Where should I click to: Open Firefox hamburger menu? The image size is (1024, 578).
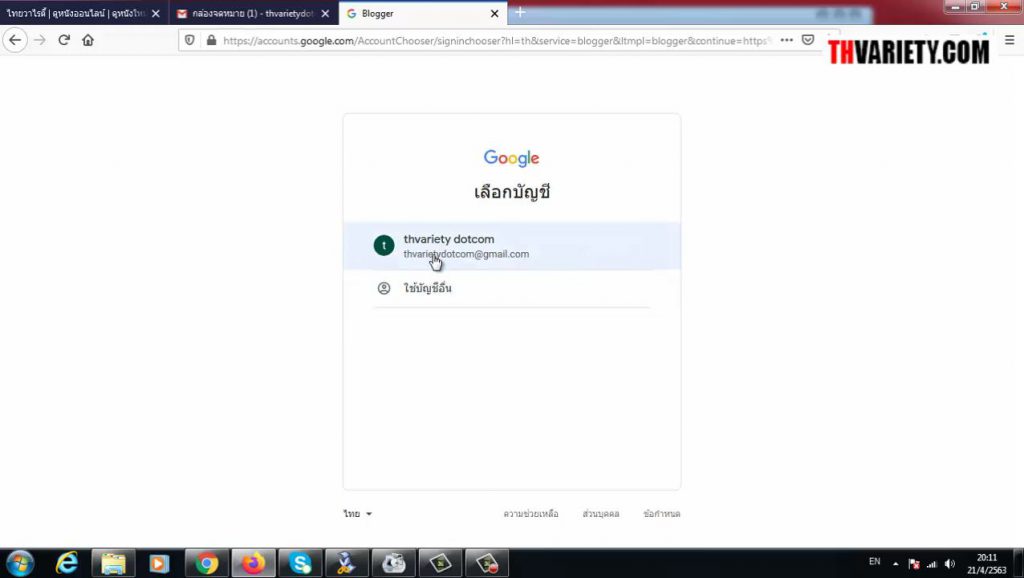(x=1010, y=40)
